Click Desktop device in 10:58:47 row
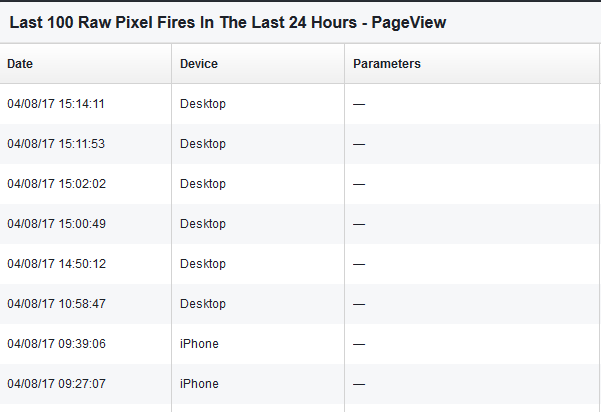 click(203, 304)
